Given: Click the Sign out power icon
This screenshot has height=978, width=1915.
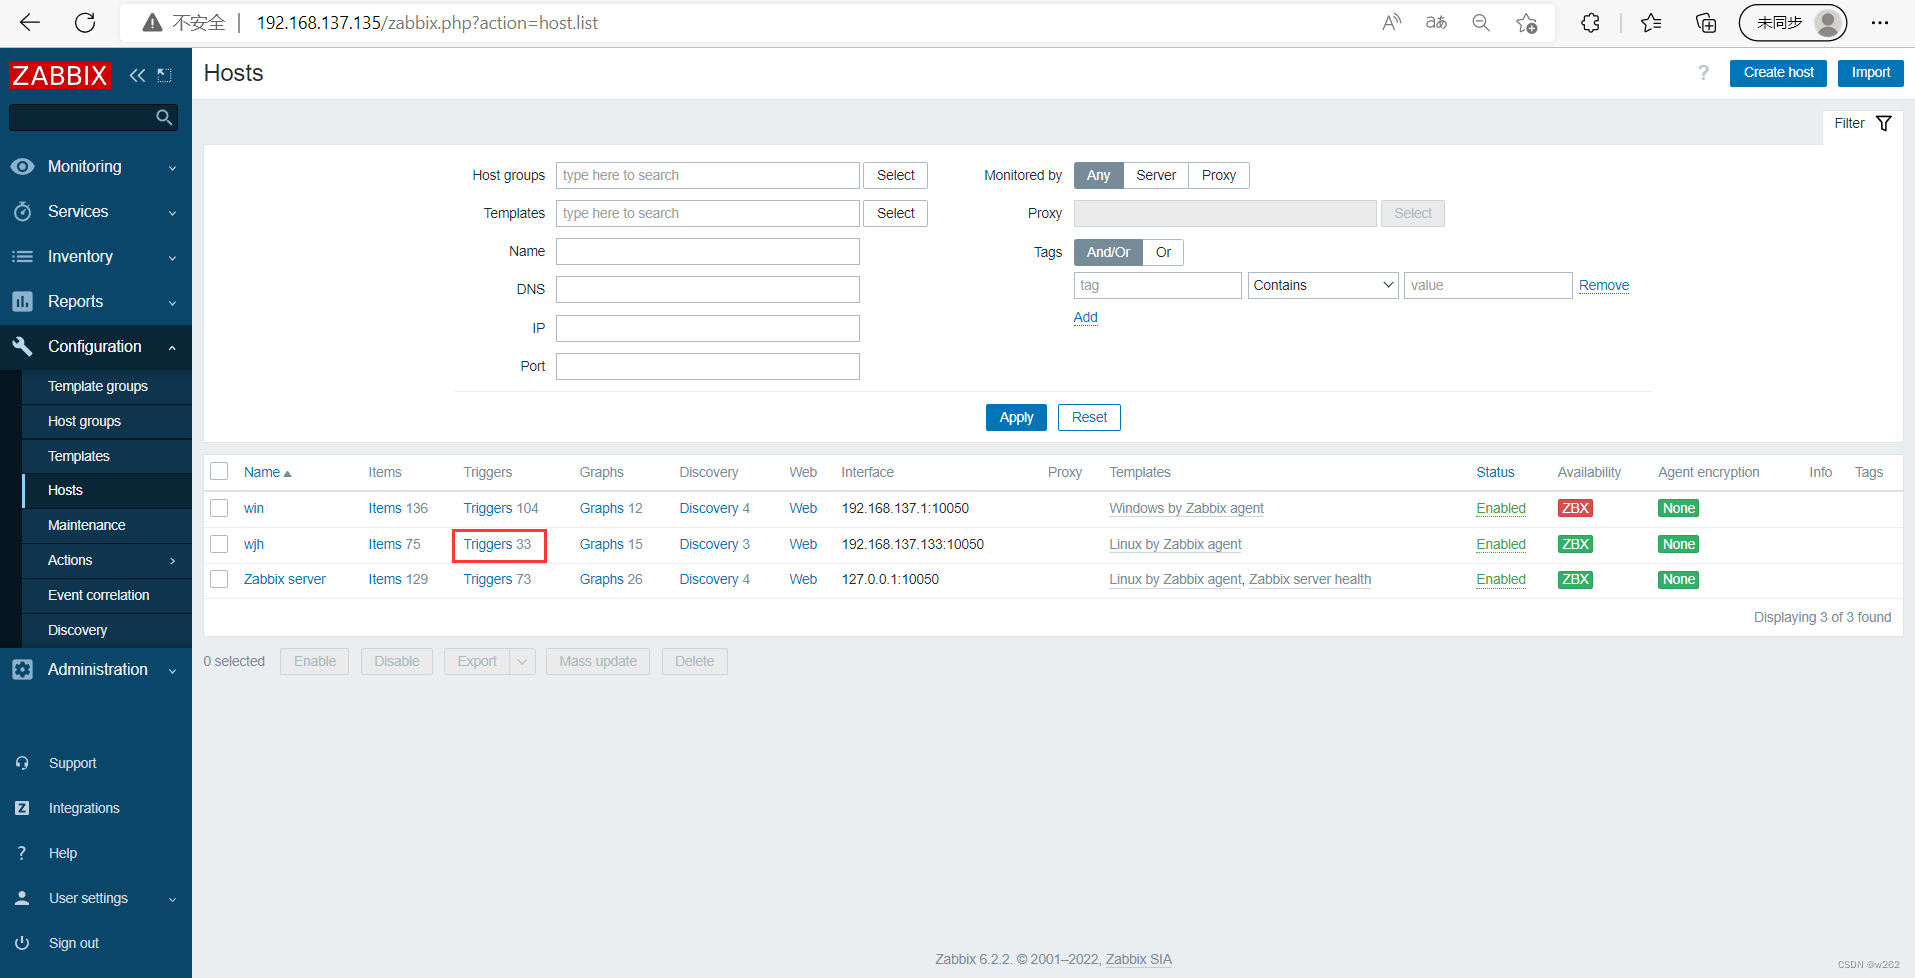Looking at the screenshot, I should (22, 943).
